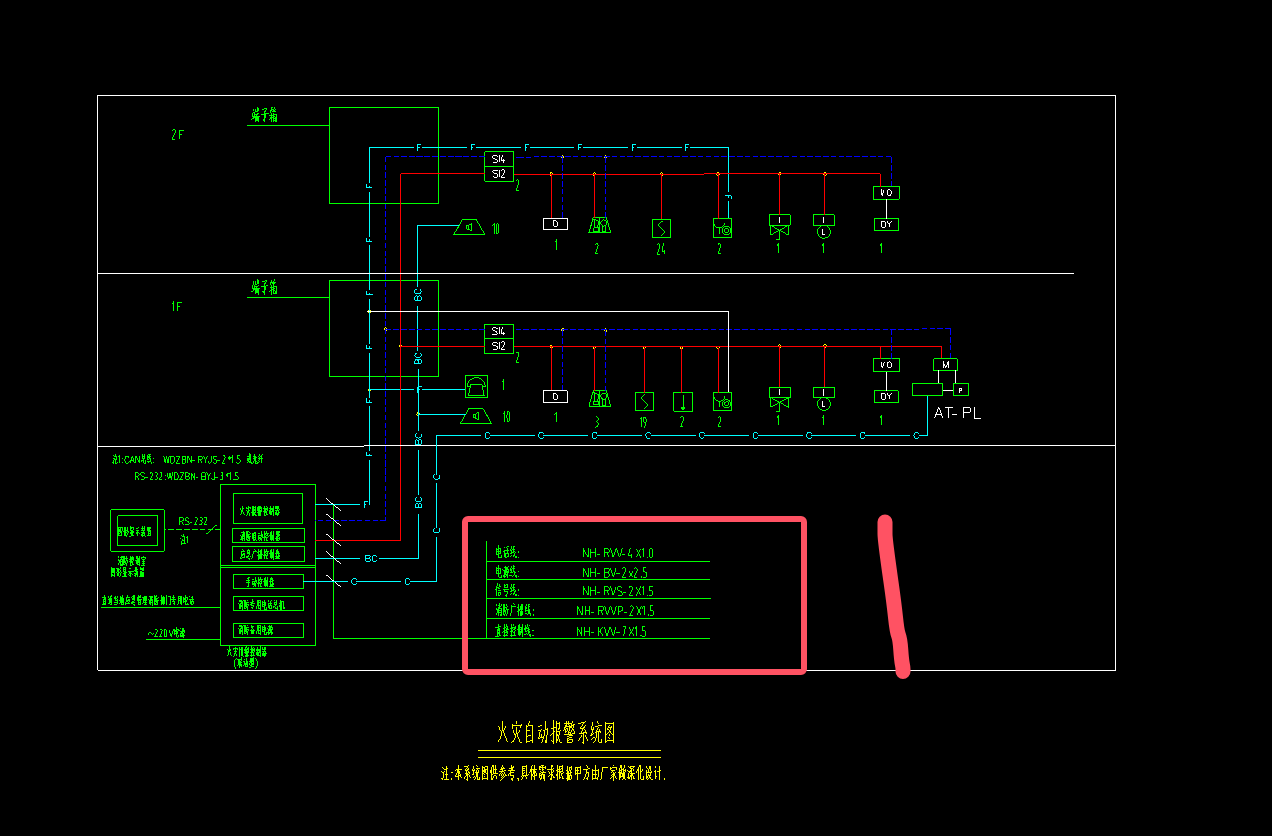Select the 1F SI4 isolator box
This screenshot has height=836, width=1272.
point(499,331)
